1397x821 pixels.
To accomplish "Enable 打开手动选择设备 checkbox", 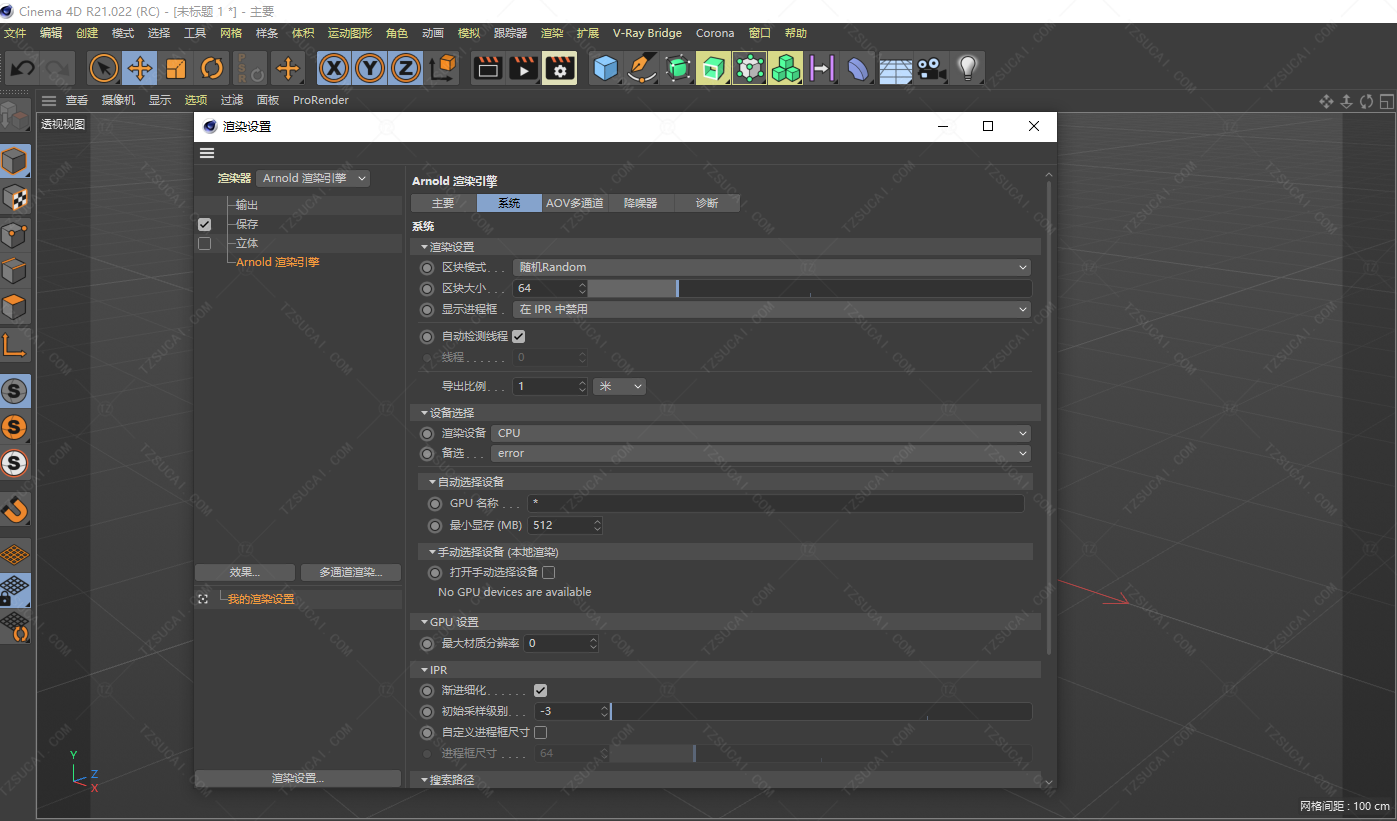I will (x=548, y=572).
